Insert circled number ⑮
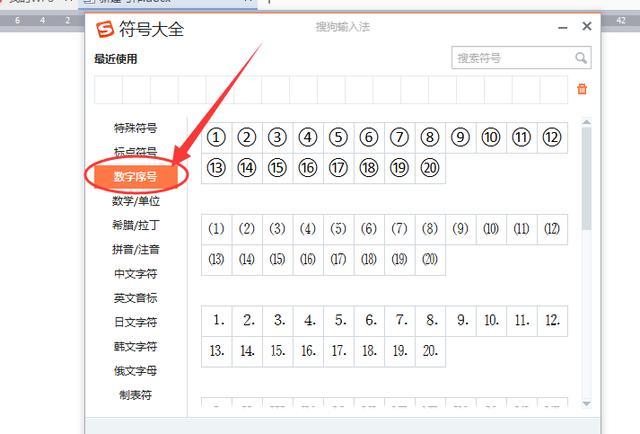Screen dimensions: 640x434 pos(278,168)
